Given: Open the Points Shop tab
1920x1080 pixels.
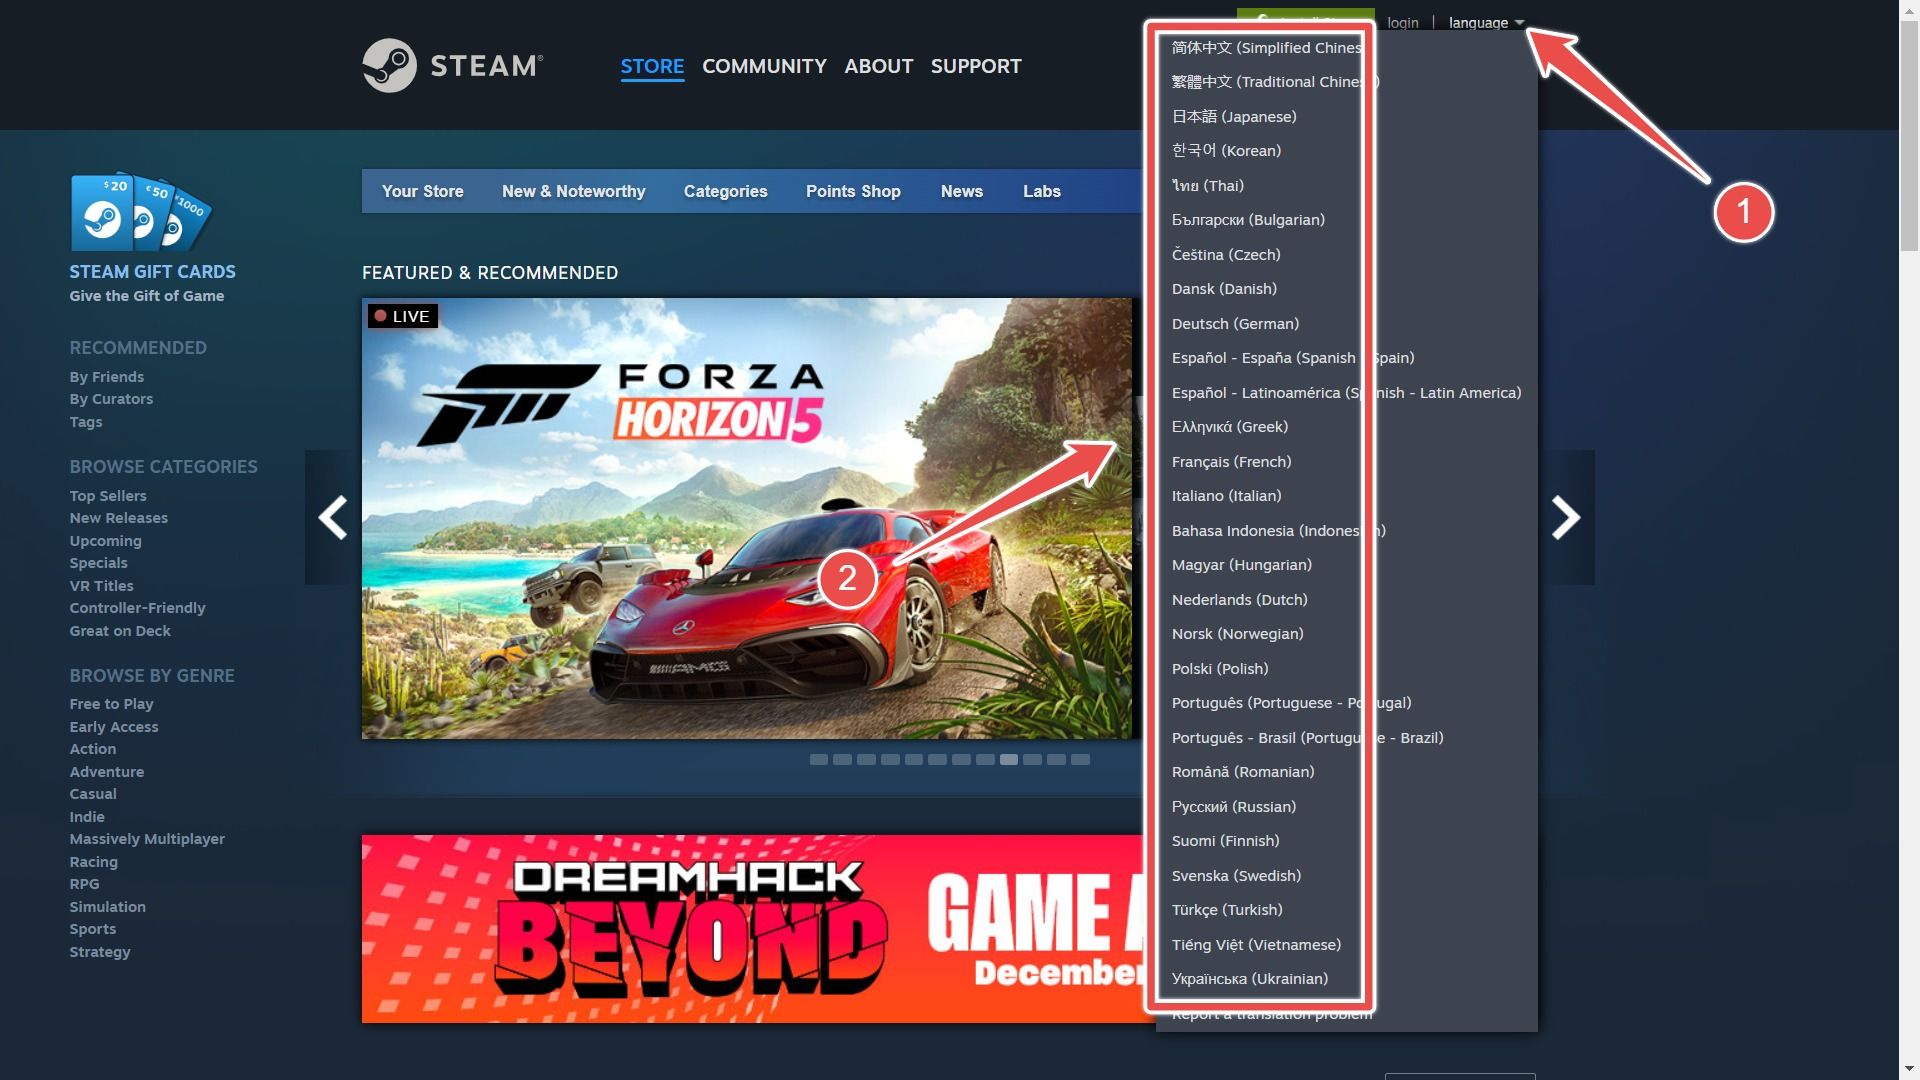Looking at the screenshot, I should pyautogui.click(x=853, y=190).
